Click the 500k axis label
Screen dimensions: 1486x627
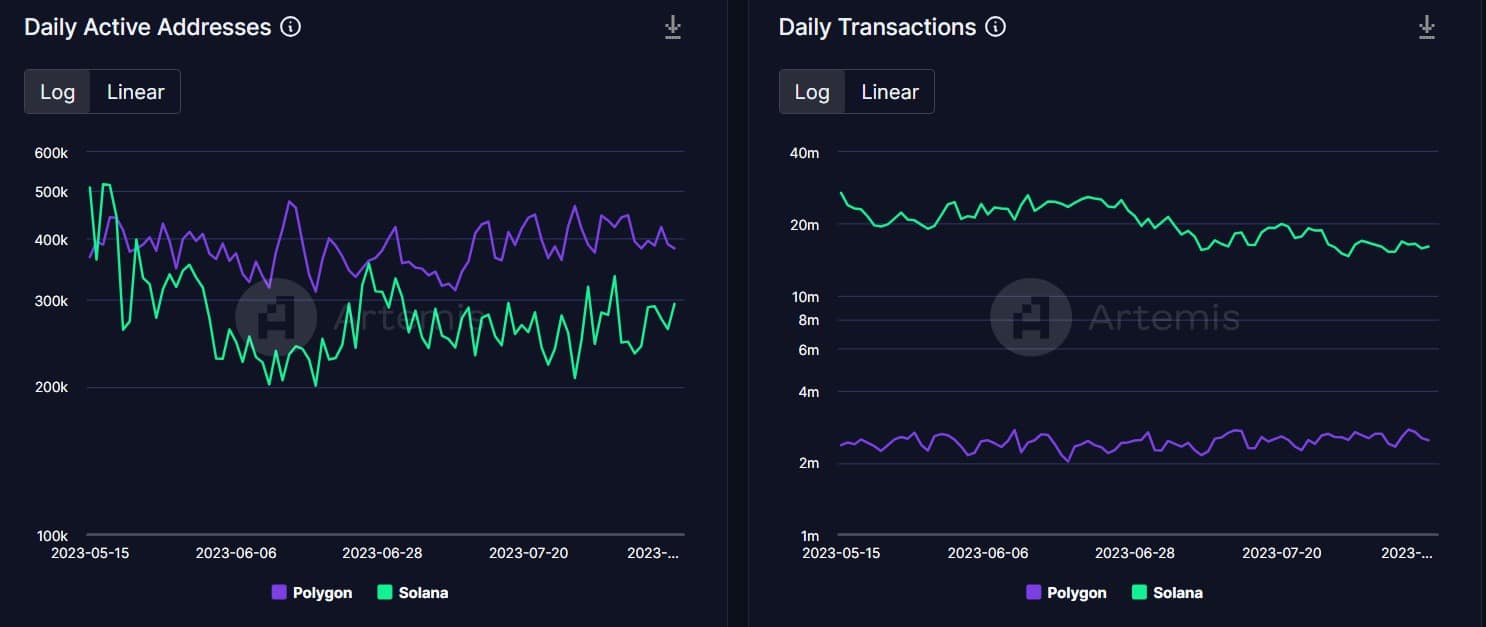tap(51, 192)
